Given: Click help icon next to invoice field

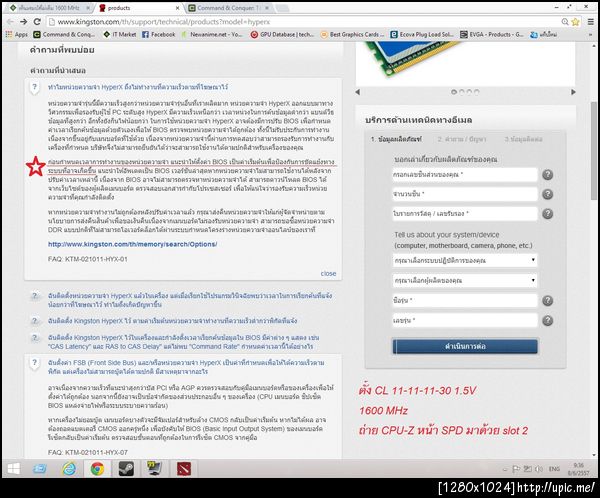Looking at the screenshot, I should (x=548, y=214).
